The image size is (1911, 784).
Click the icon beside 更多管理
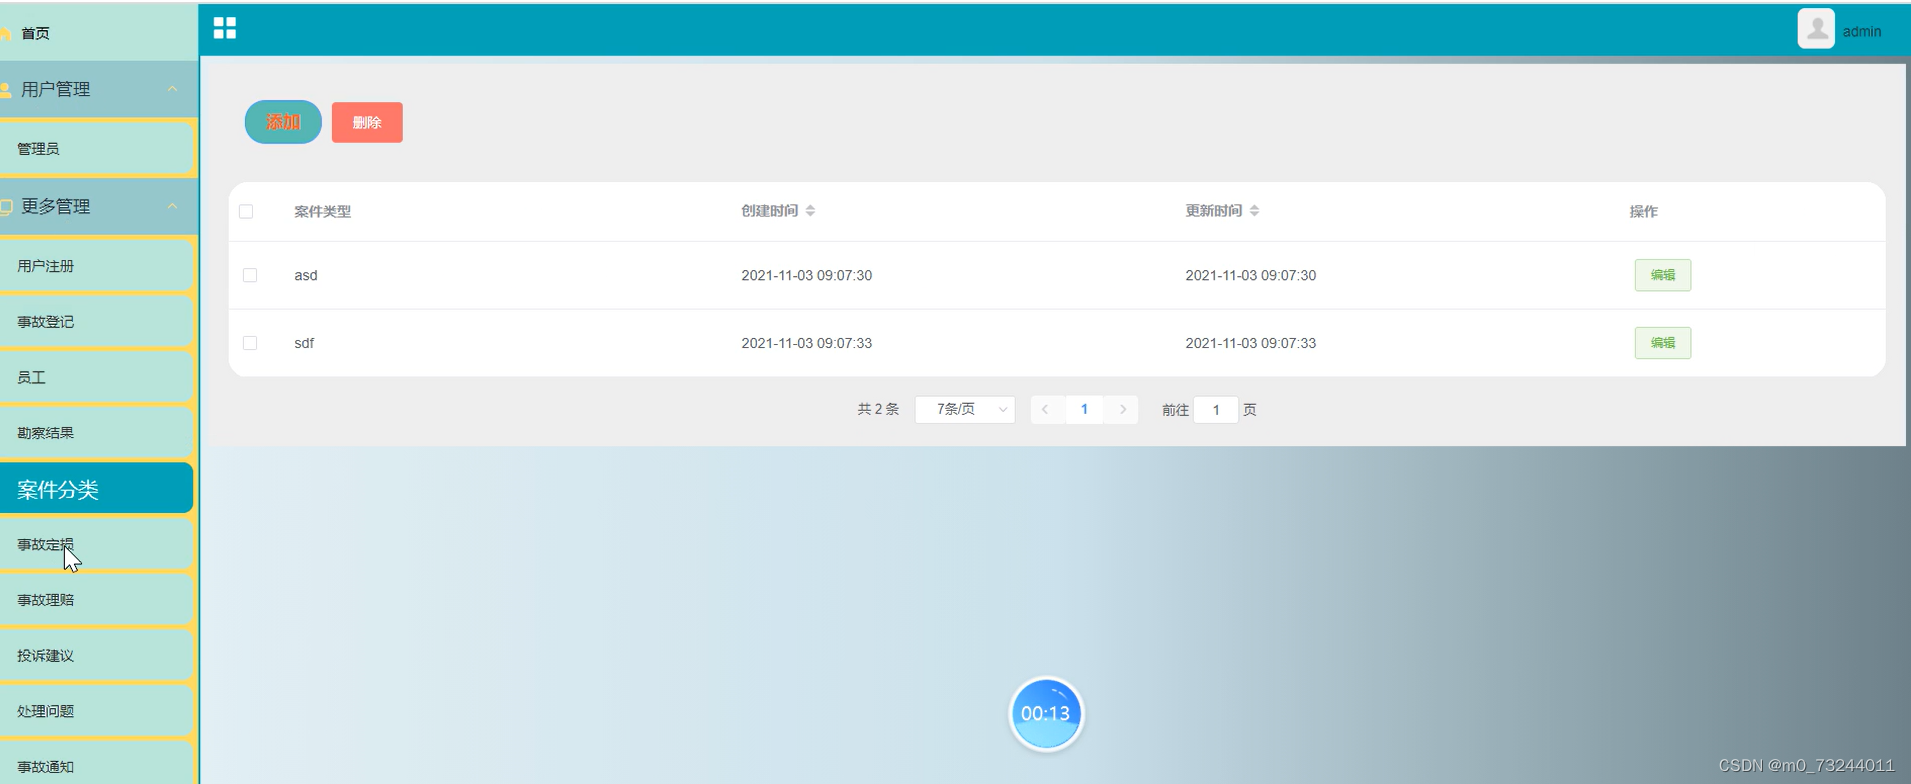[x=5, y=207]
